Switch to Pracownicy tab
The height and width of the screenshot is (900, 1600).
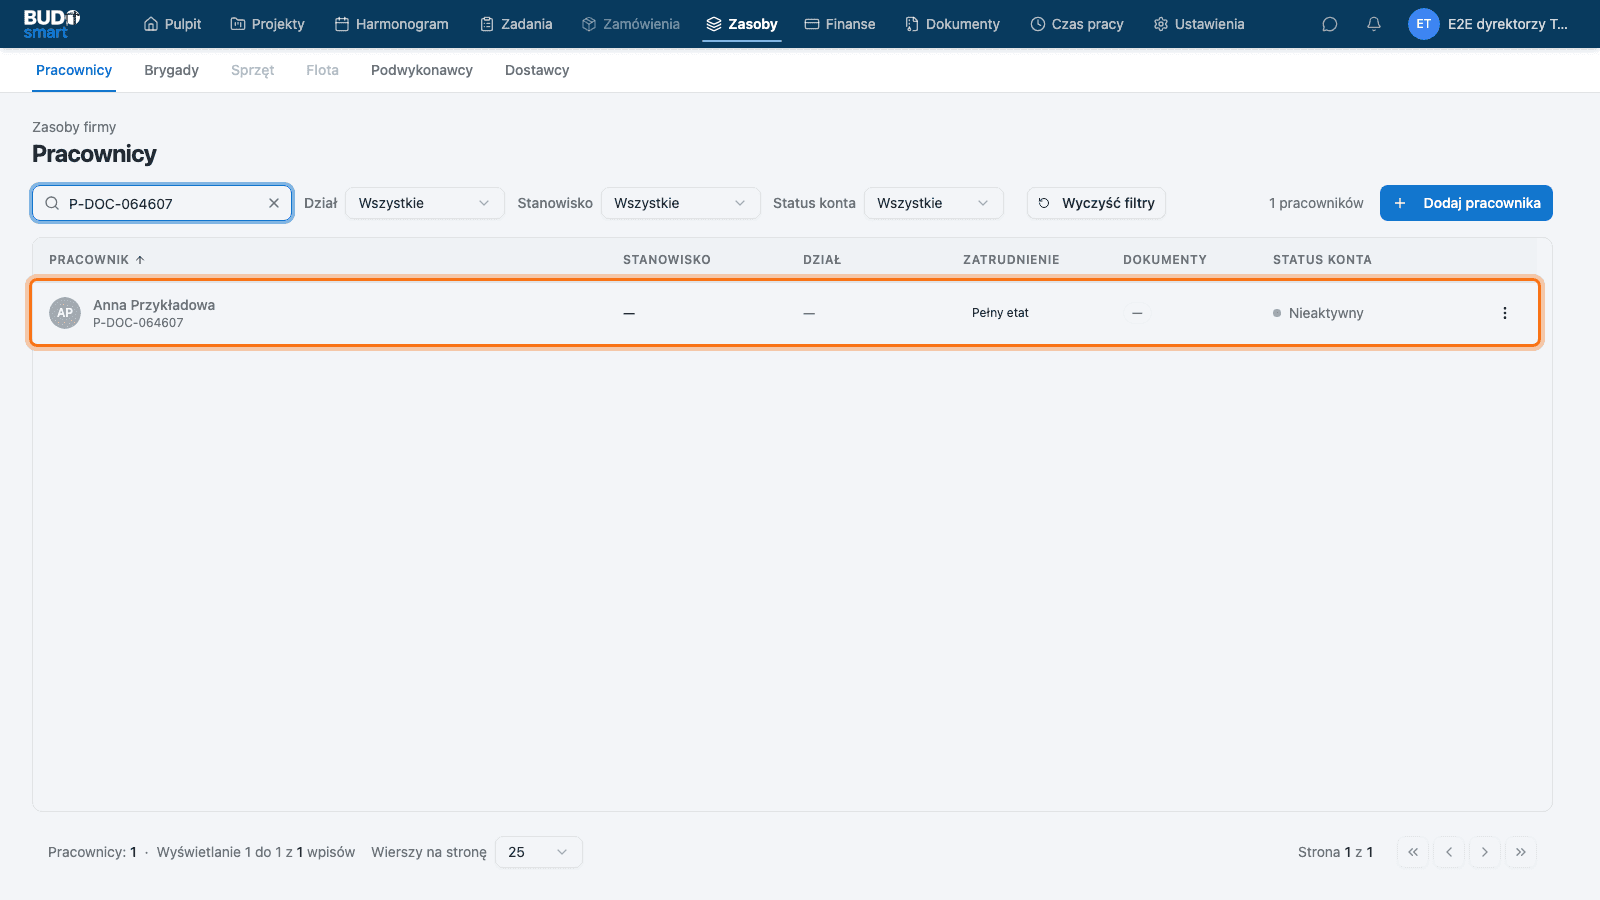tap(74, 70)
